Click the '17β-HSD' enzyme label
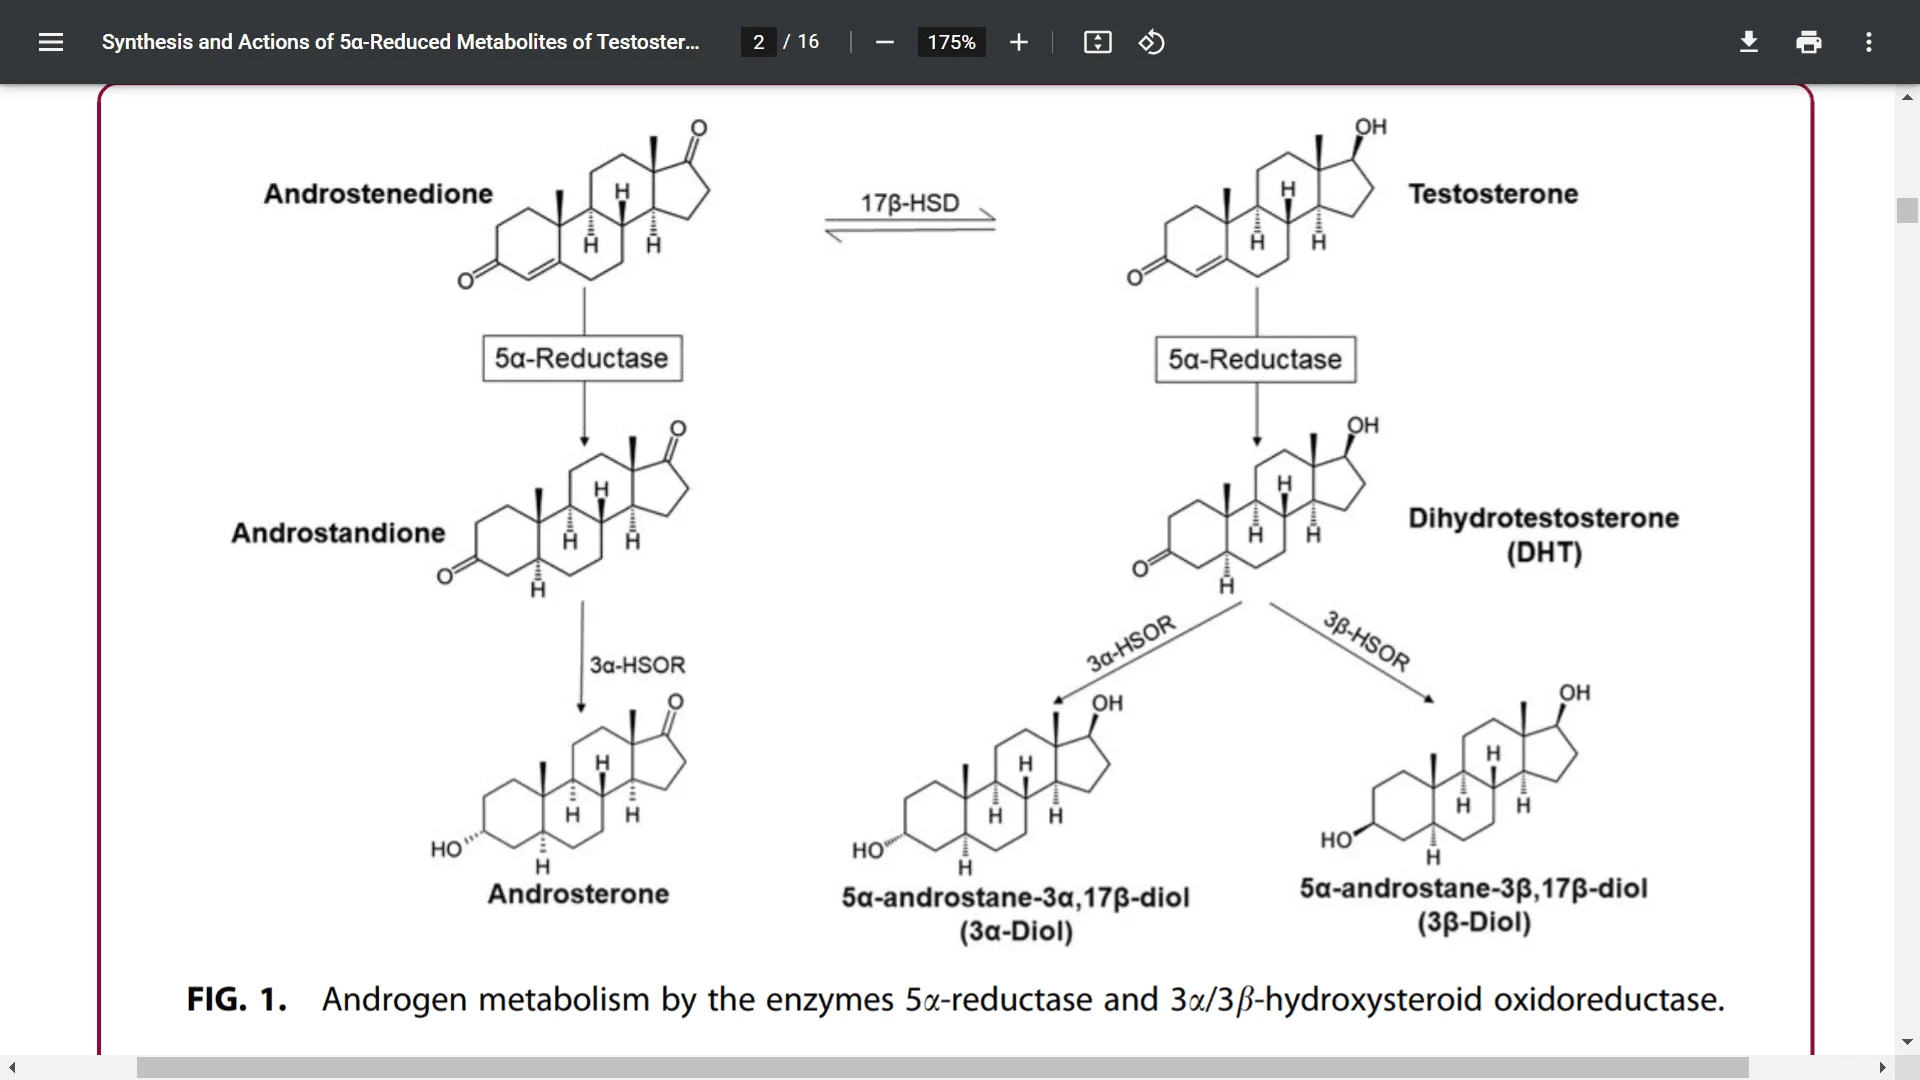The width and height of the screenshot is (1920, 1080). [910, 203]
